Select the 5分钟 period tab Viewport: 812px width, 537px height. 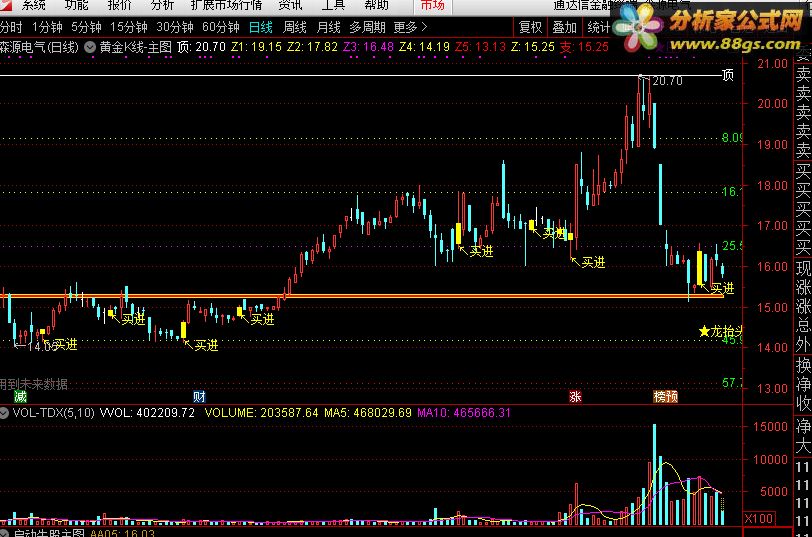click(86, 27)
